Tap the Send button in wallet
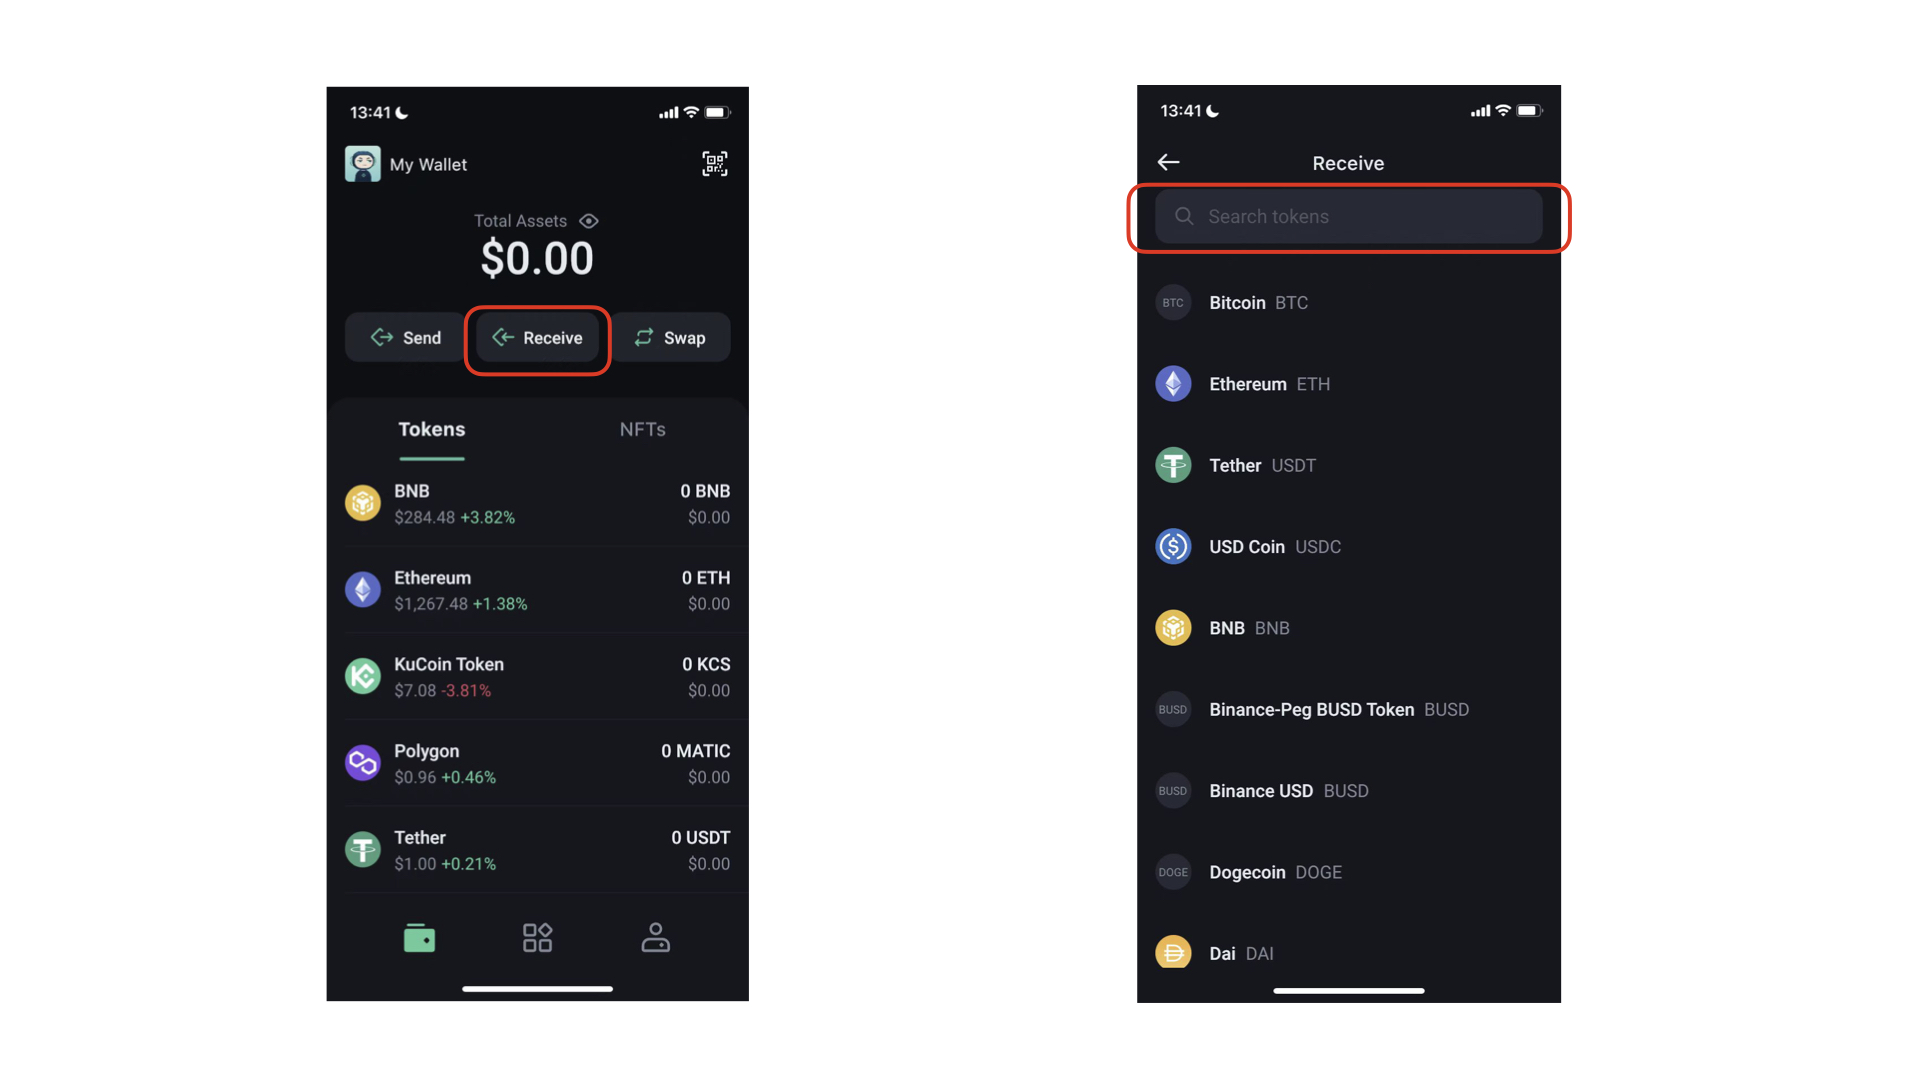 pyautogui.click(x=406, y=338)
